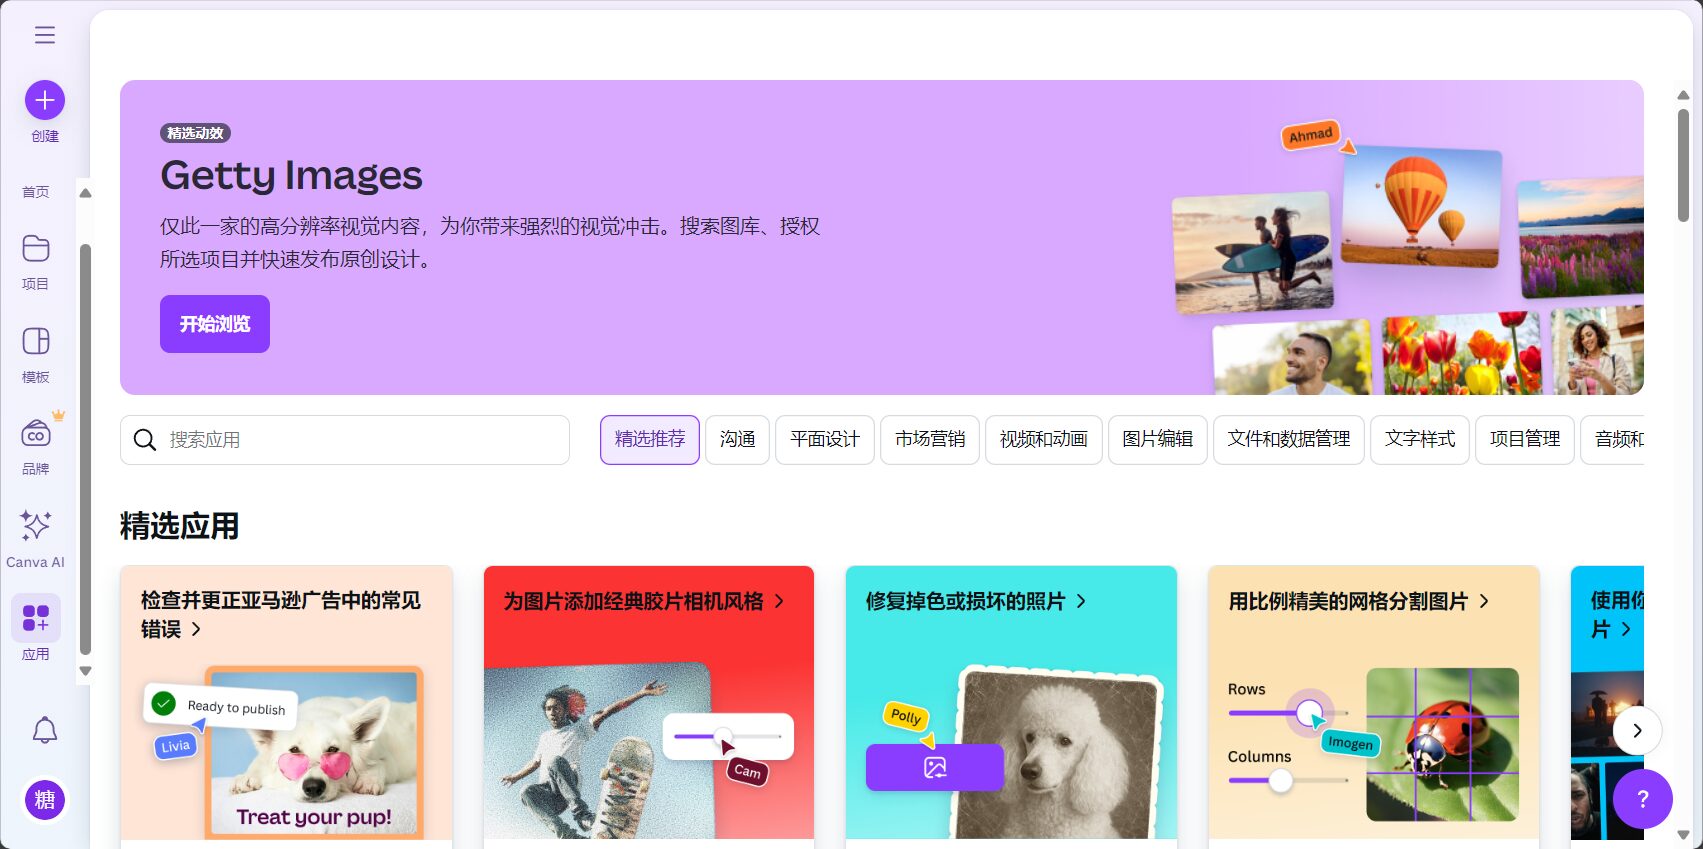Select the 文字样式 category tab
The width and height of the screenshot is (1703, 849).
click(1420, 440)
